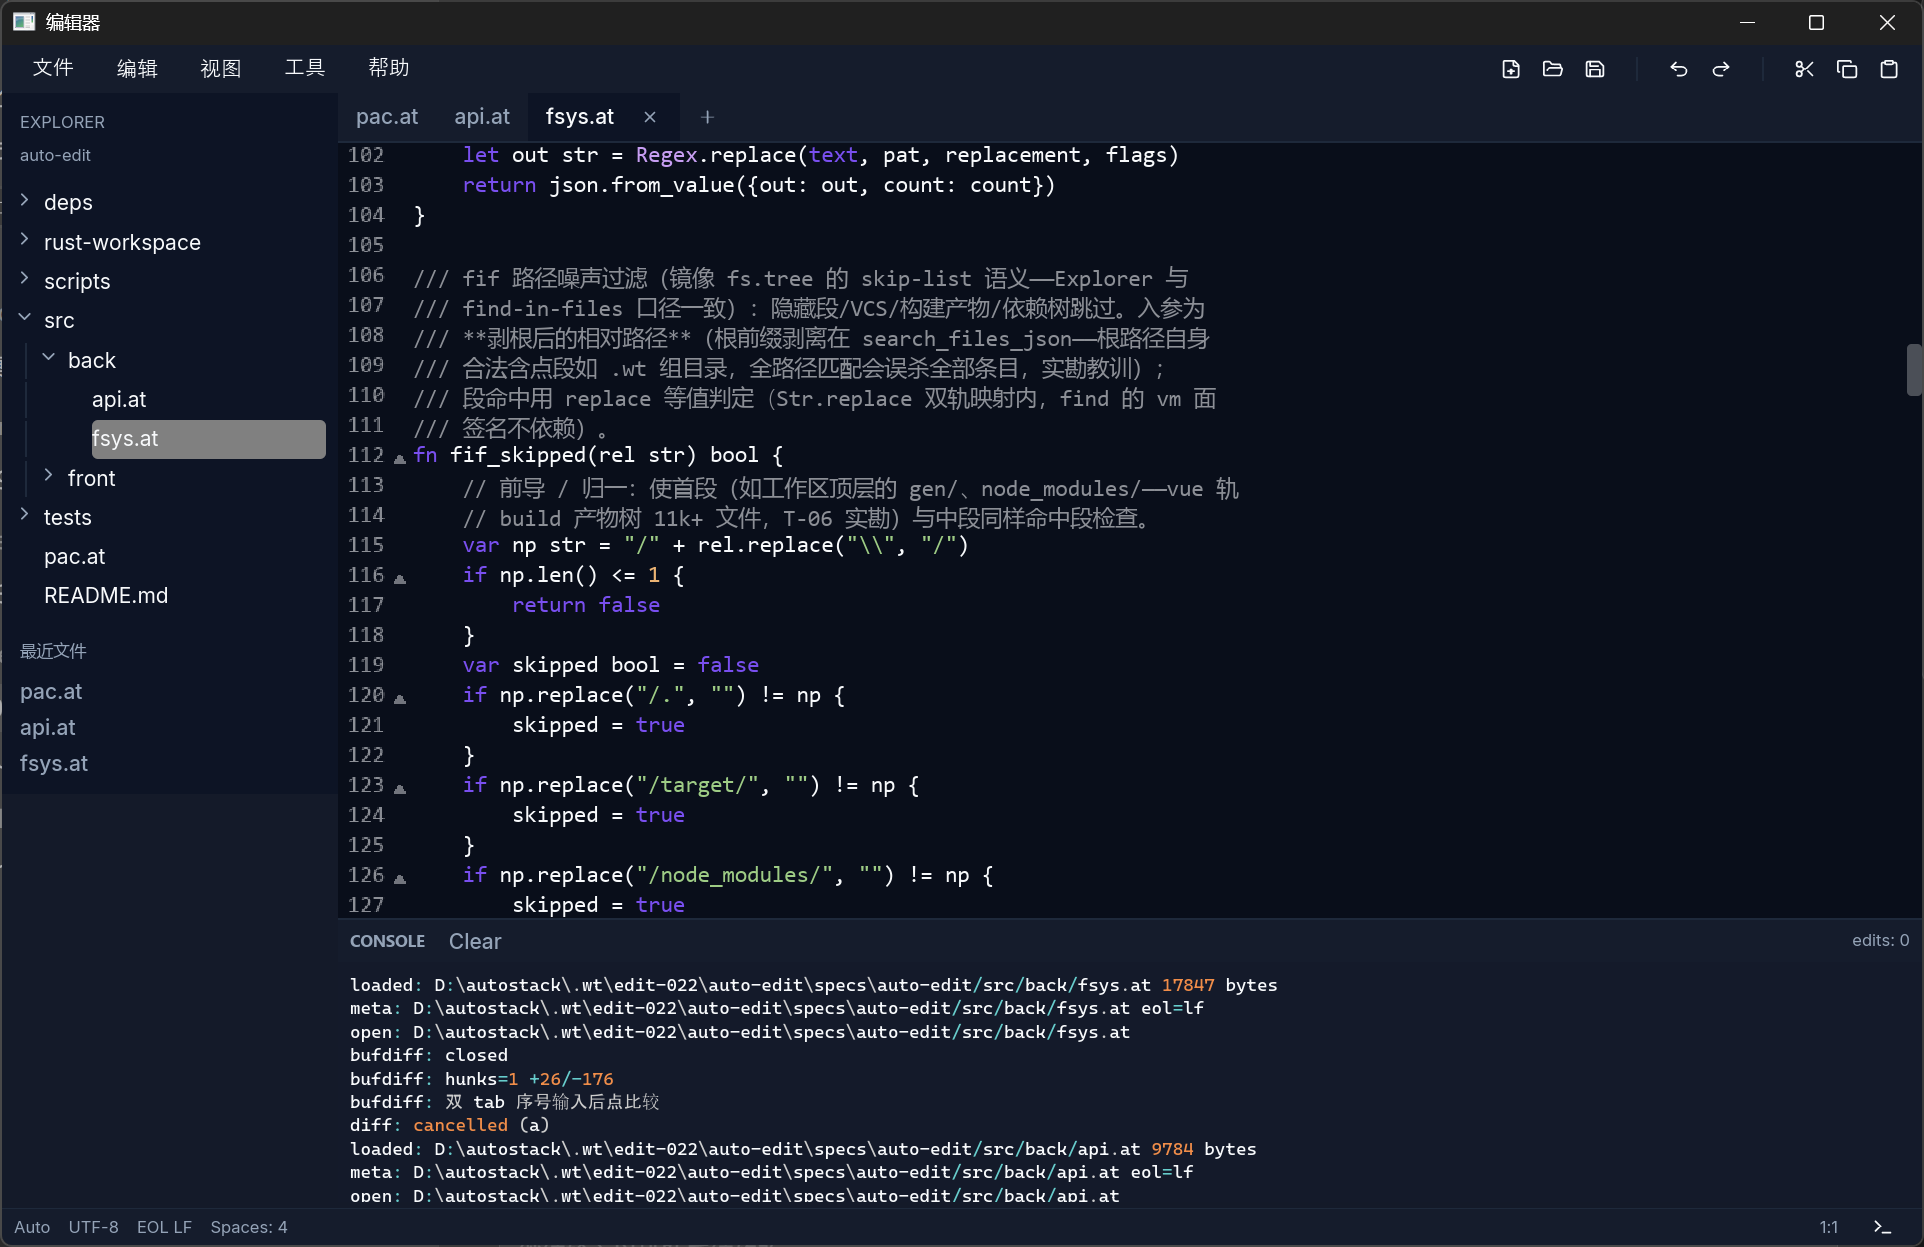
Task: Expand the rust-workspace folder
Action: tap(25, 240)
